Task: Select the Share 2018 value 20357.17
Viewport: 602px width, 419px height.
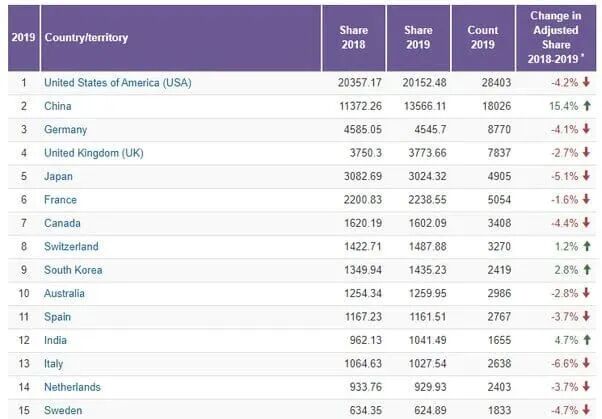Action: [x=360, y=83]
